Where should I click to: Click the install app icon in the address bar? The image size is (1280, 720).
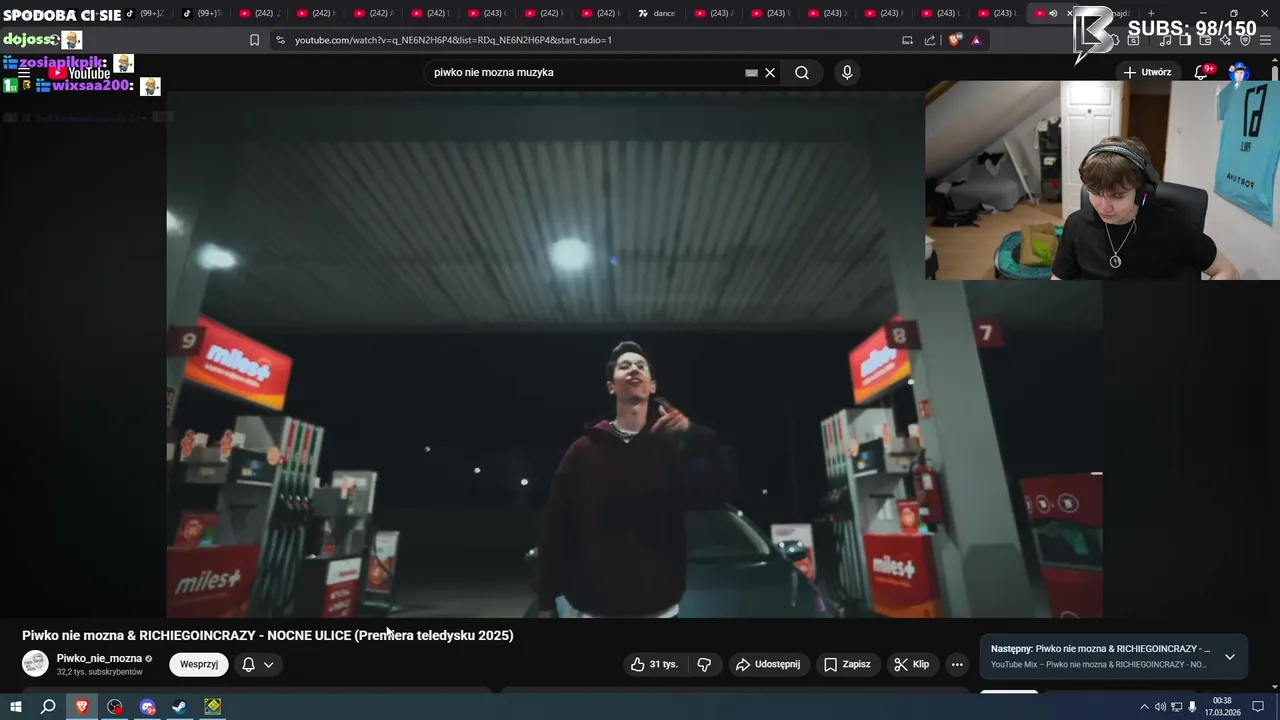907,40
